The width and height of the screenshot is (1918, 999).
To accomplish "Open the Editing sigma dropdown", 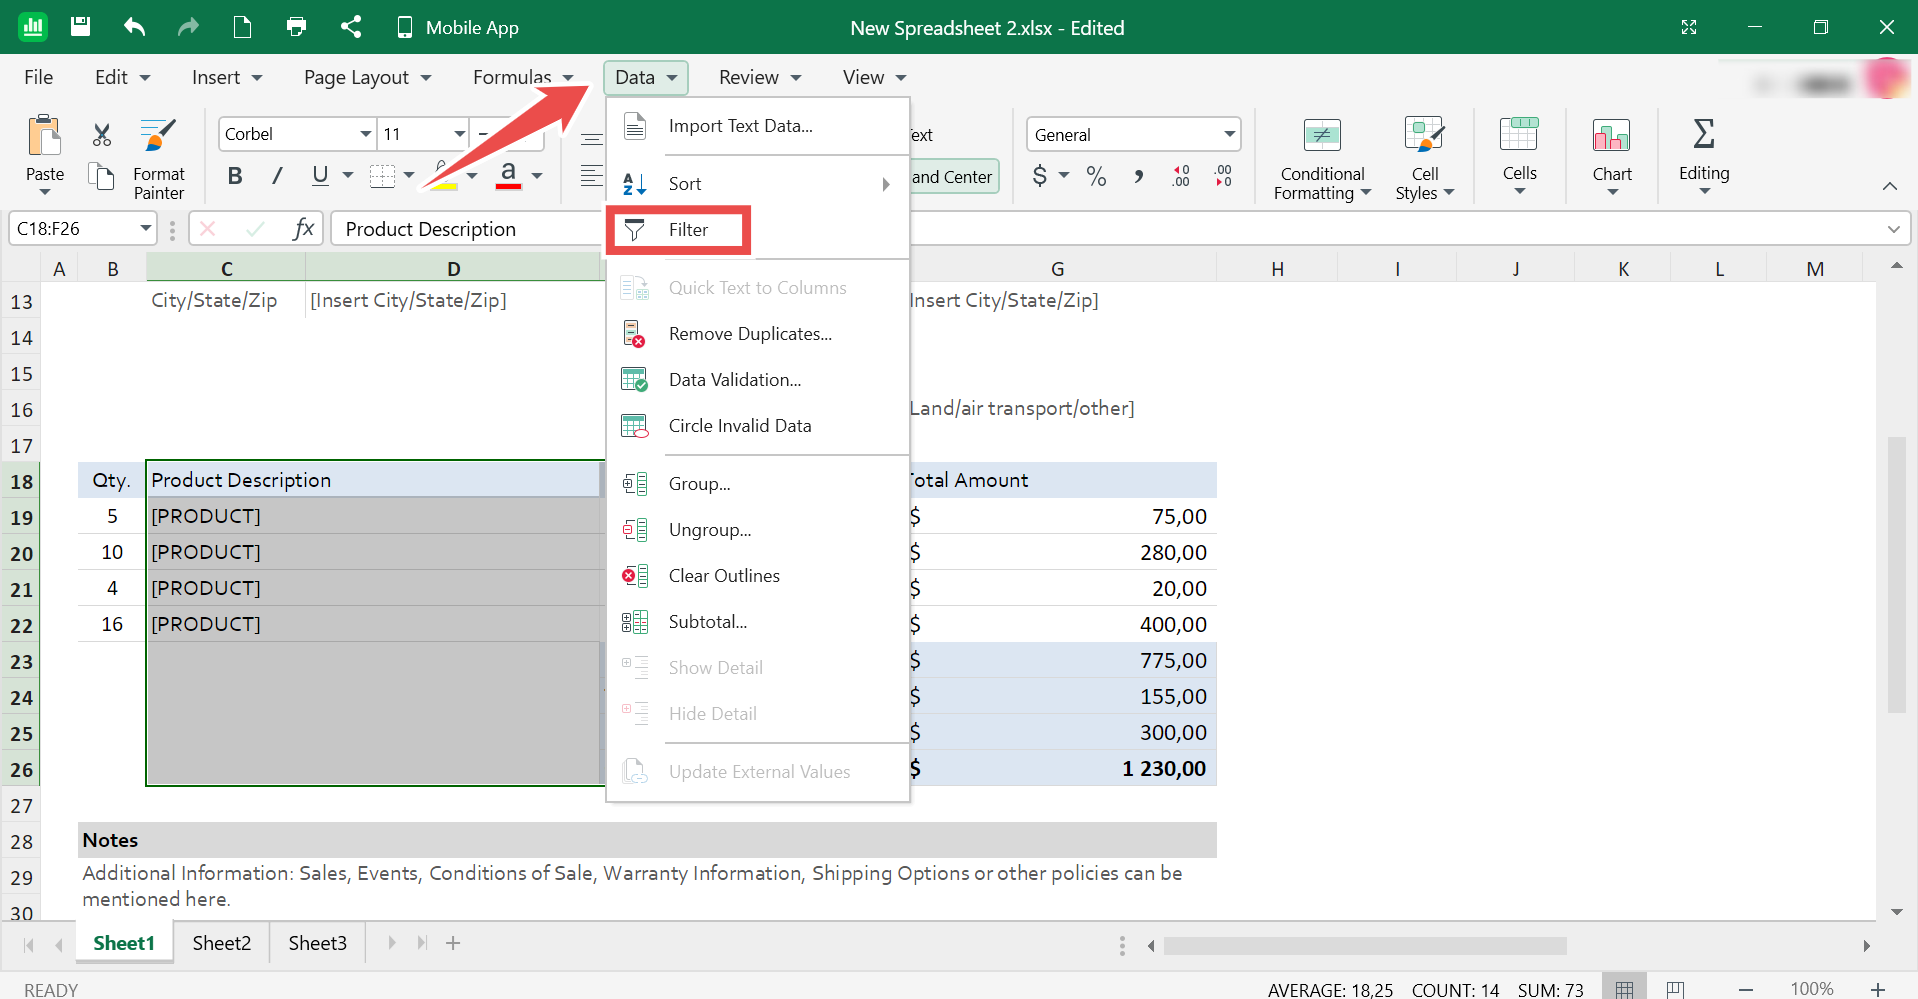I will [x=1704, y=155].
